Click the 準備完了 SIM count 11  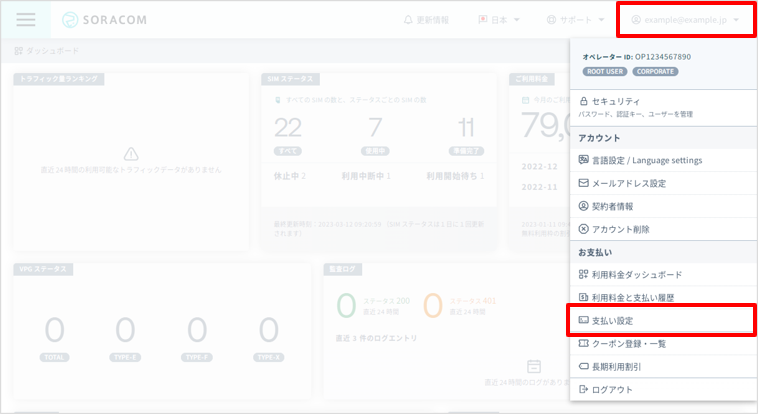click(466, 128)
